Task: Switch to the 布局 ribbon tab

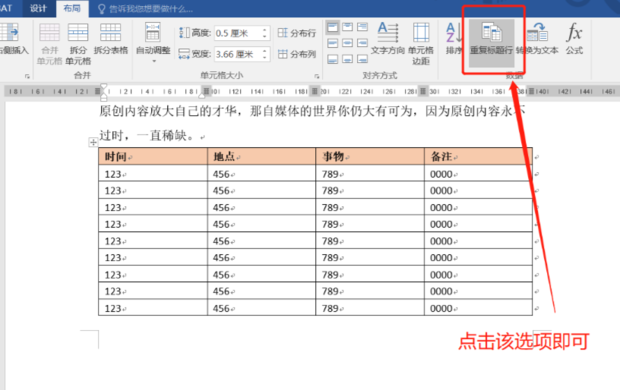Action: coord(72,8)
